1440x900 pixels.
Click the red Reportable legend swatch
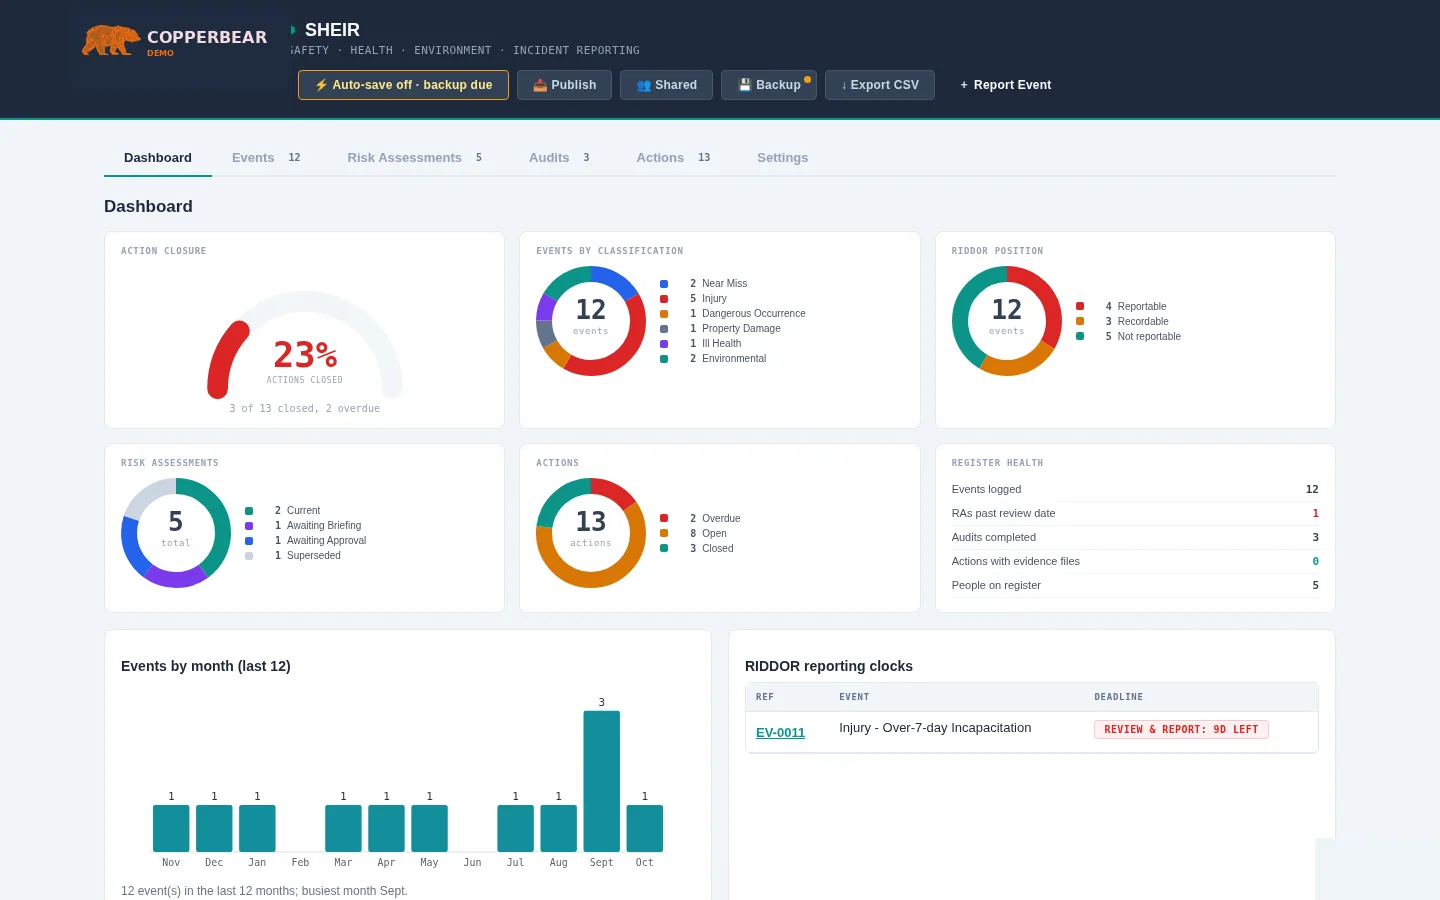[x=1080, y=306]
